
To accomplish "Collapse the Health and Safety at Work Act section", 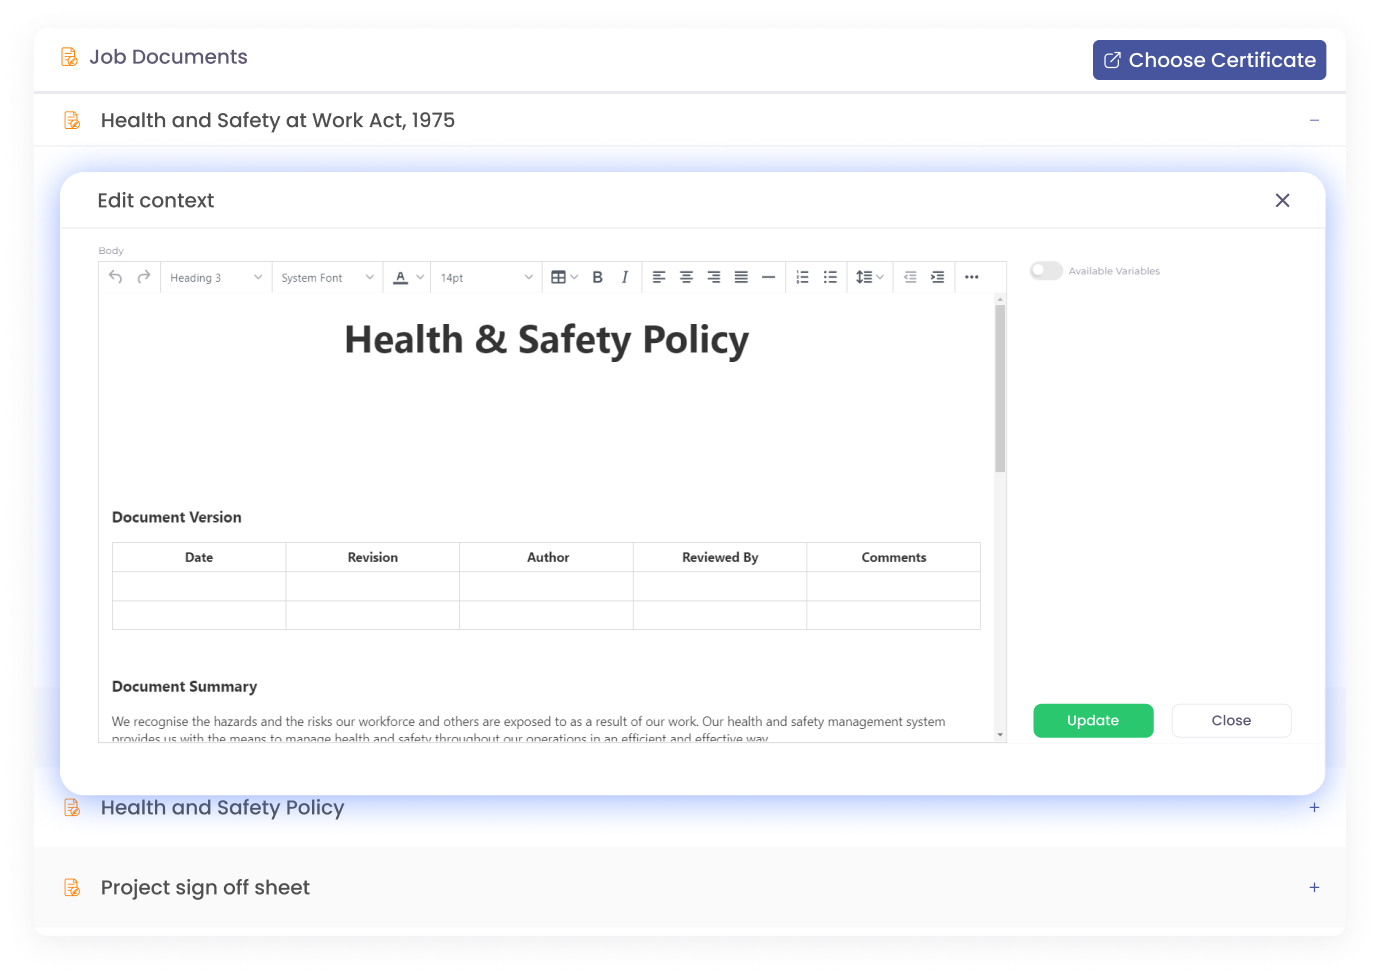I will pyautogui.click(x=1314, y=121).
